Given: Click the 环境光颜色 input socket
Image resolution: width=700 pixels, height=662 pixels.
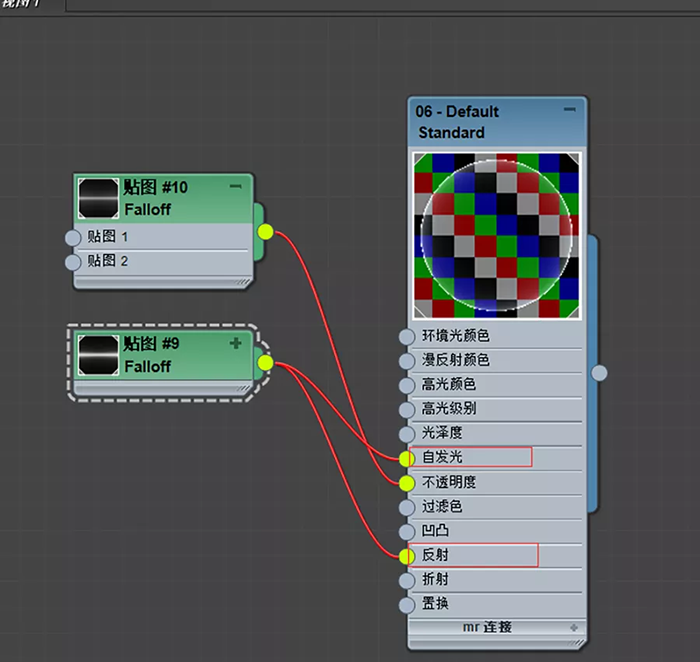Looking at the screenshot, I should [407, 337].
